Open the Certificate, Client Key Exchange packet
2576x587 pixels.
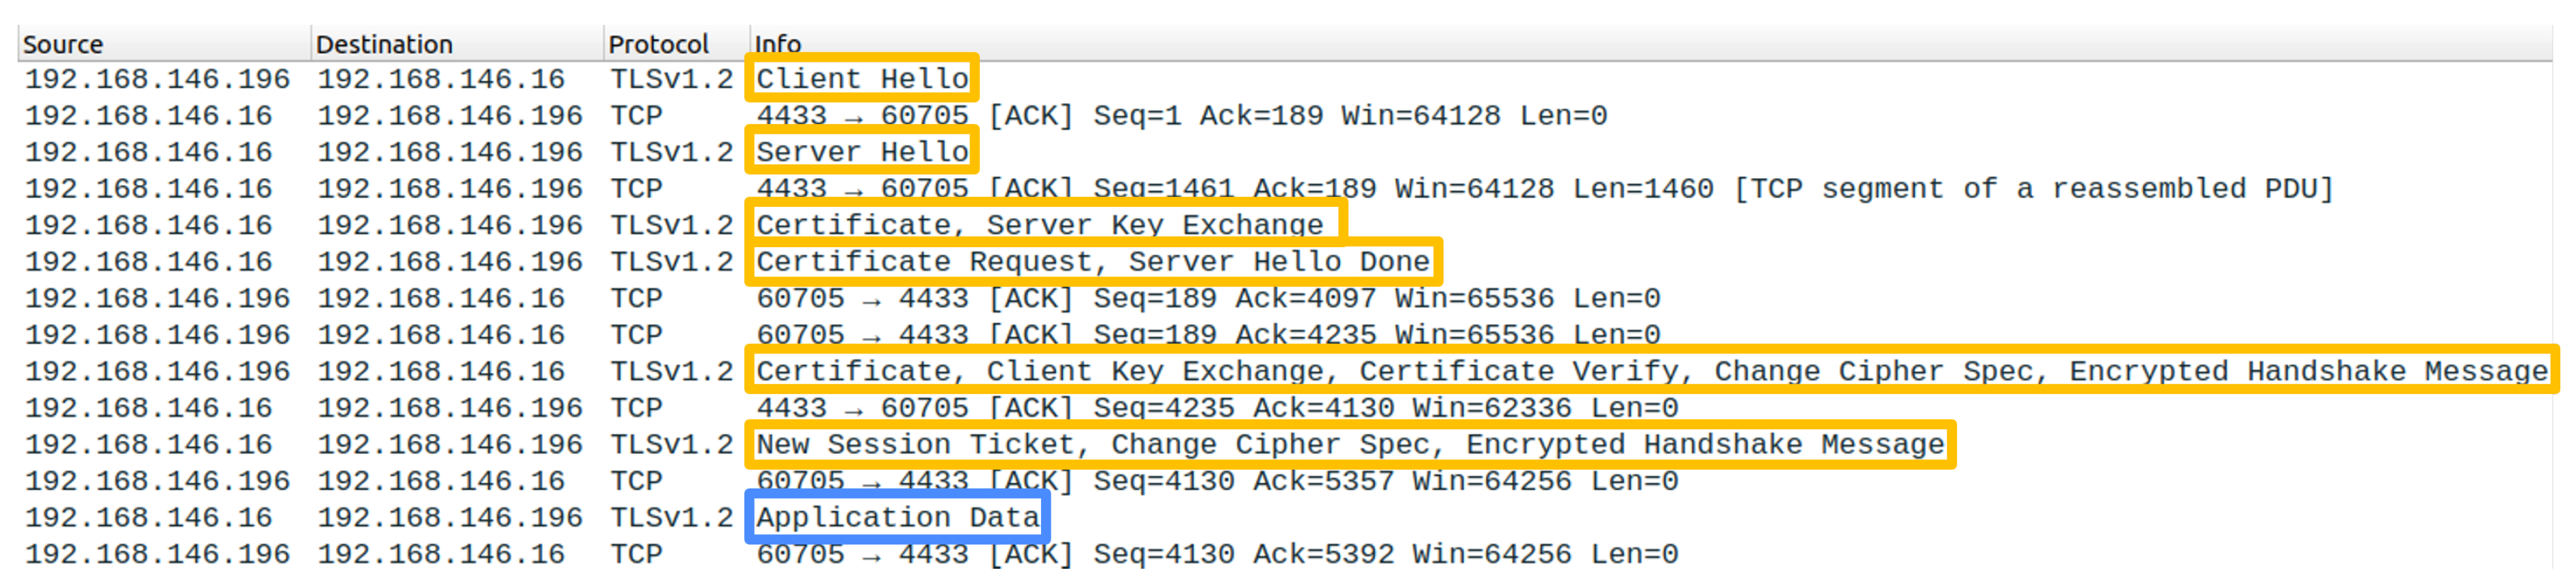(1650, 372)
